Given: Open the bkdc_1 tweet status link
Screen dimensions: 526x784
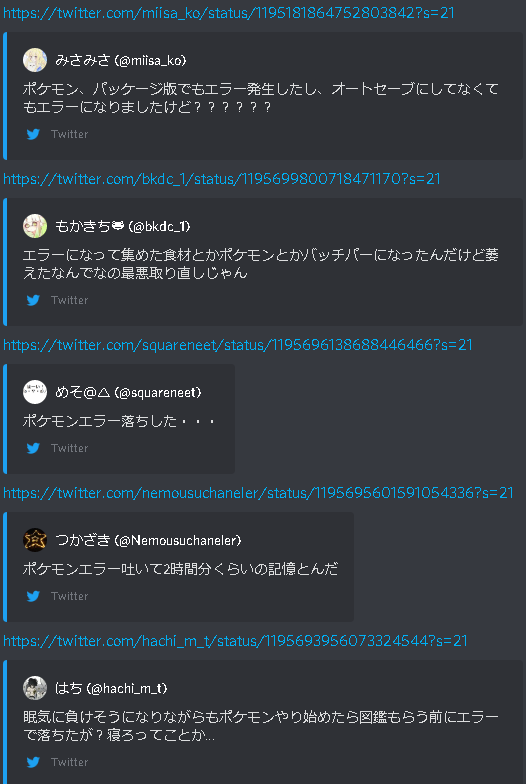Looking at the screenshot, I should pos(222,178).
